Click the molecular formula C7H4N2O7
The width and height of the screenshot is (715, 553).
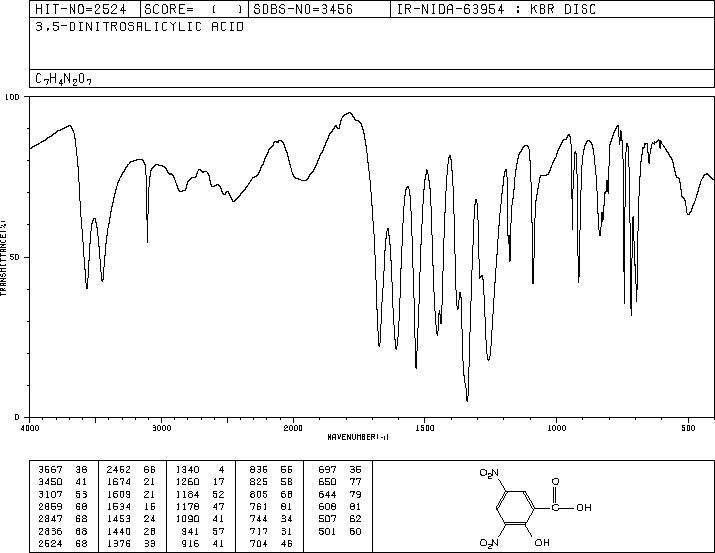63,79
